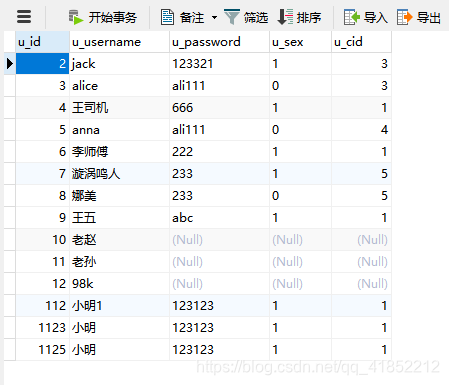The image size is (449, 385).
Task: Open the hamburger menu icon
Action: [24, 17]
